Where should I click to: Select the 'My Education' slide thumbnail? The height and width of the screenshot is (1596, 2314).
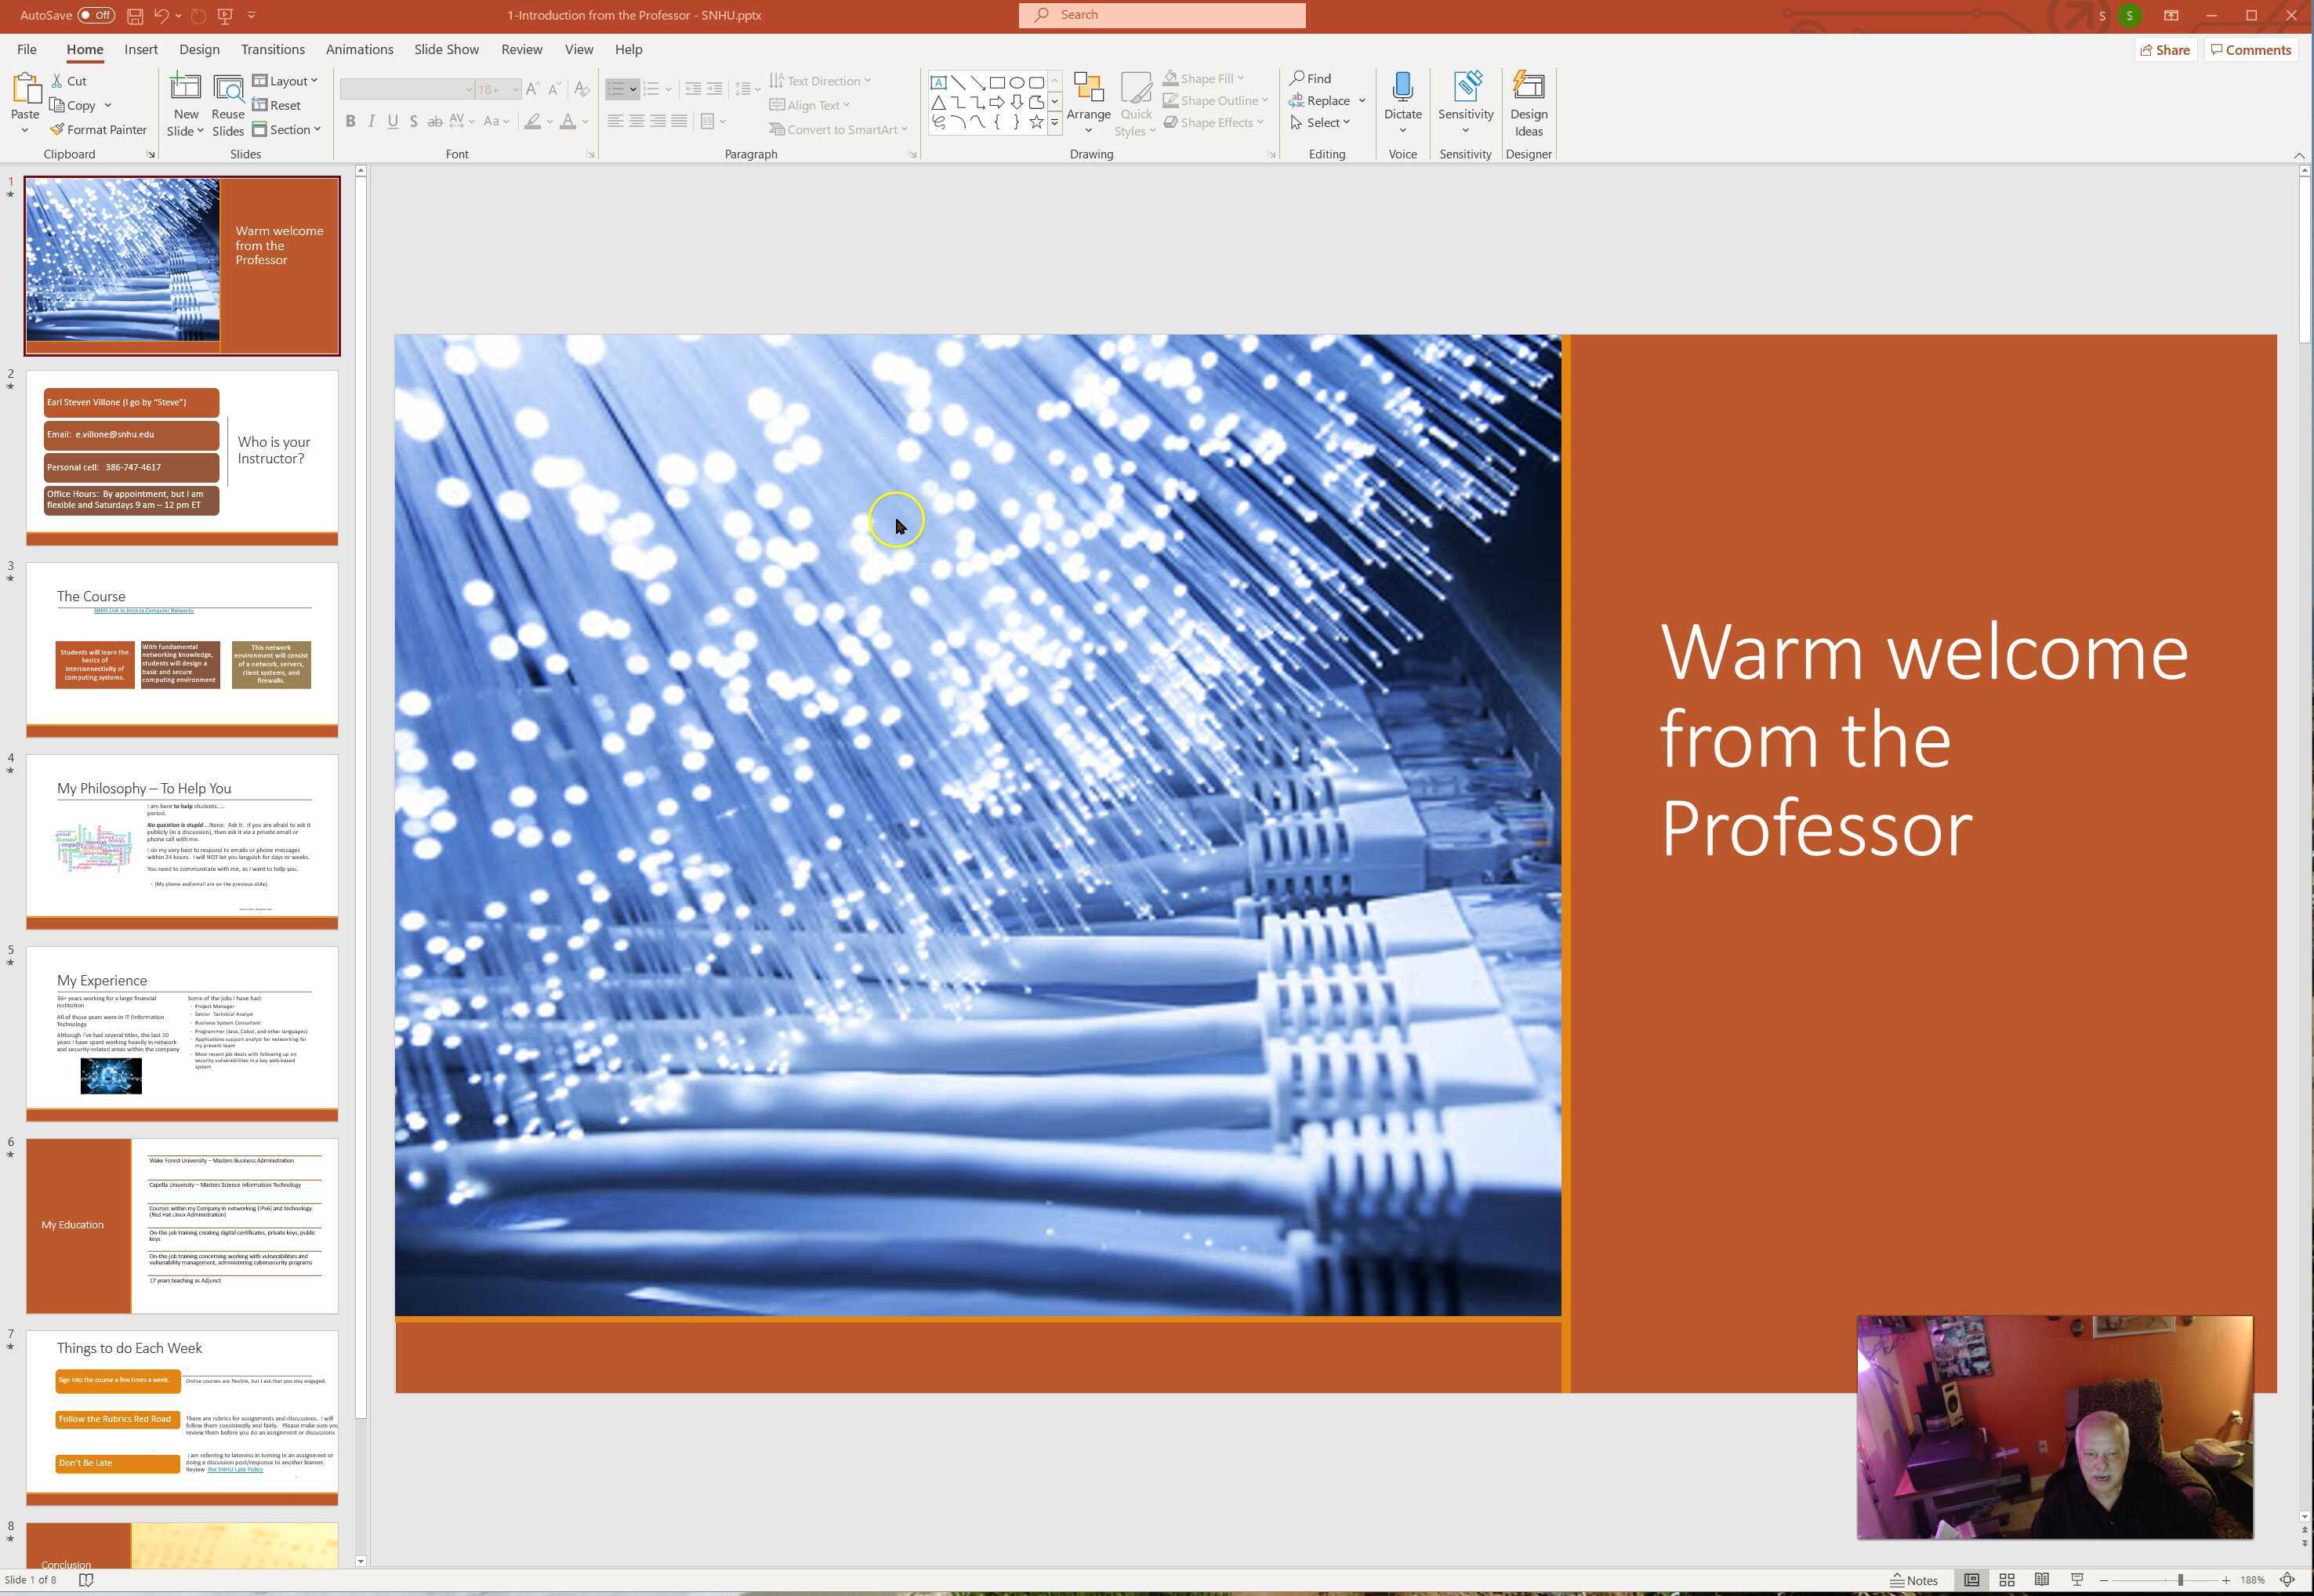(182, 1225)
